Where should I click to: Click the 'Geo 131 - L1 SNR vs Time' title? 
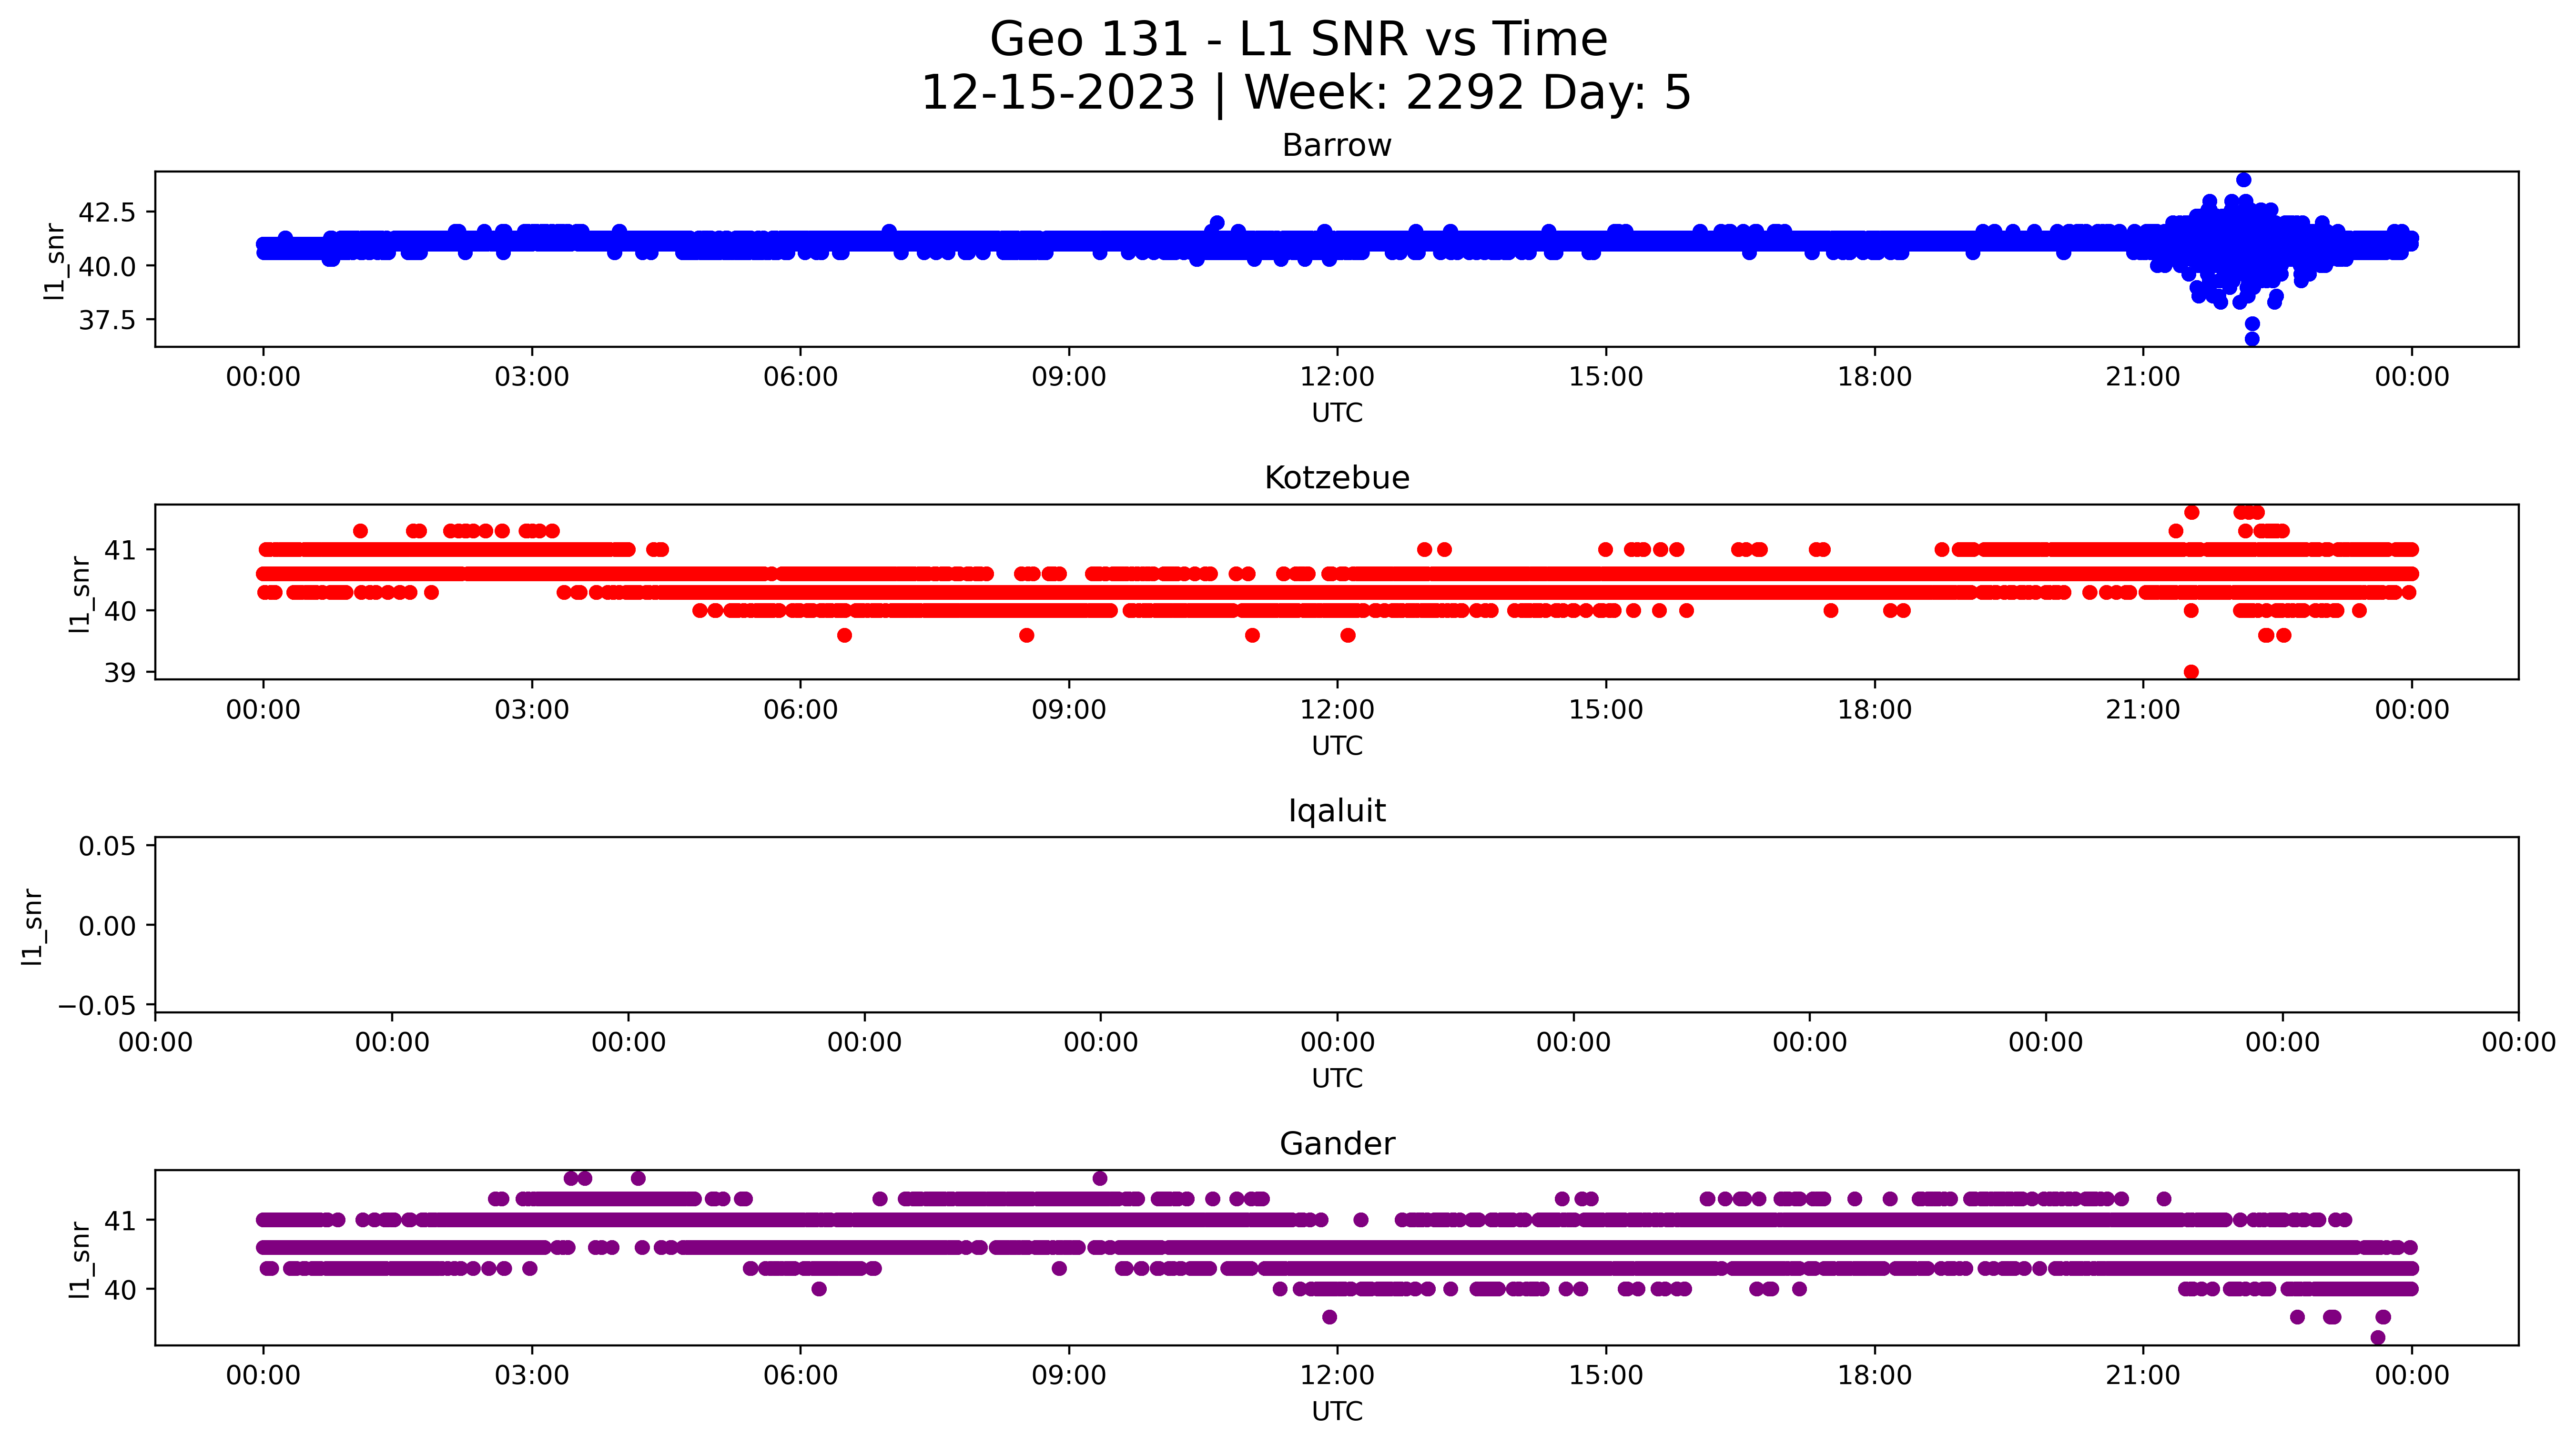click(1298, 40)
